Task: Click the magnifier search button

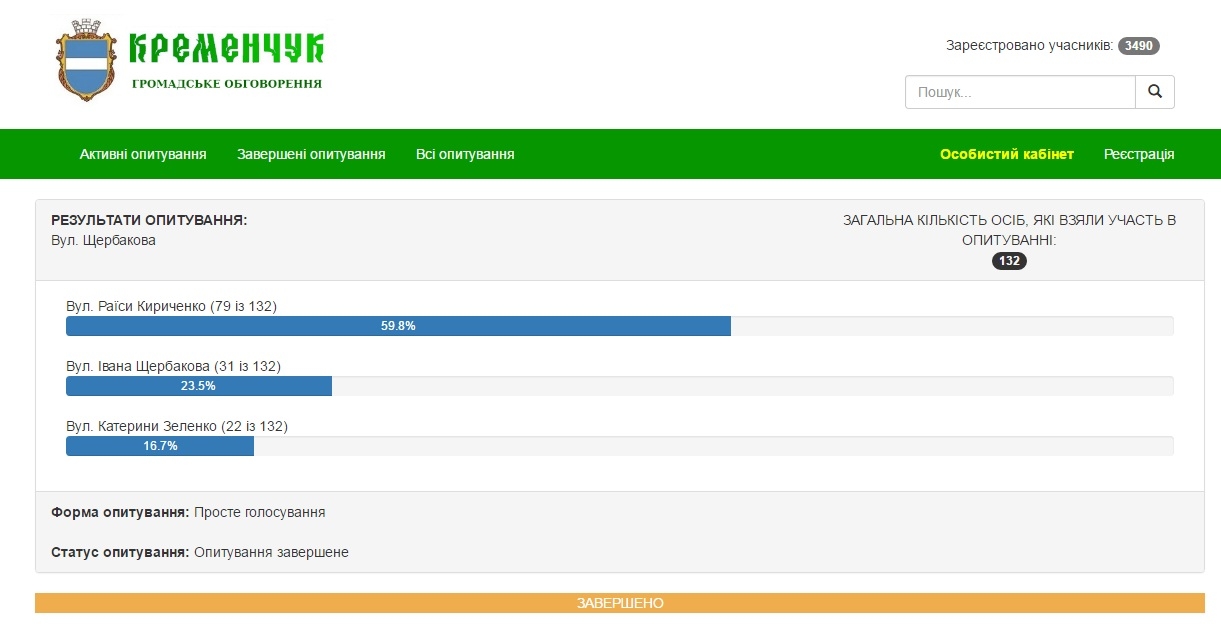Action: click(x=1155, y=92)
